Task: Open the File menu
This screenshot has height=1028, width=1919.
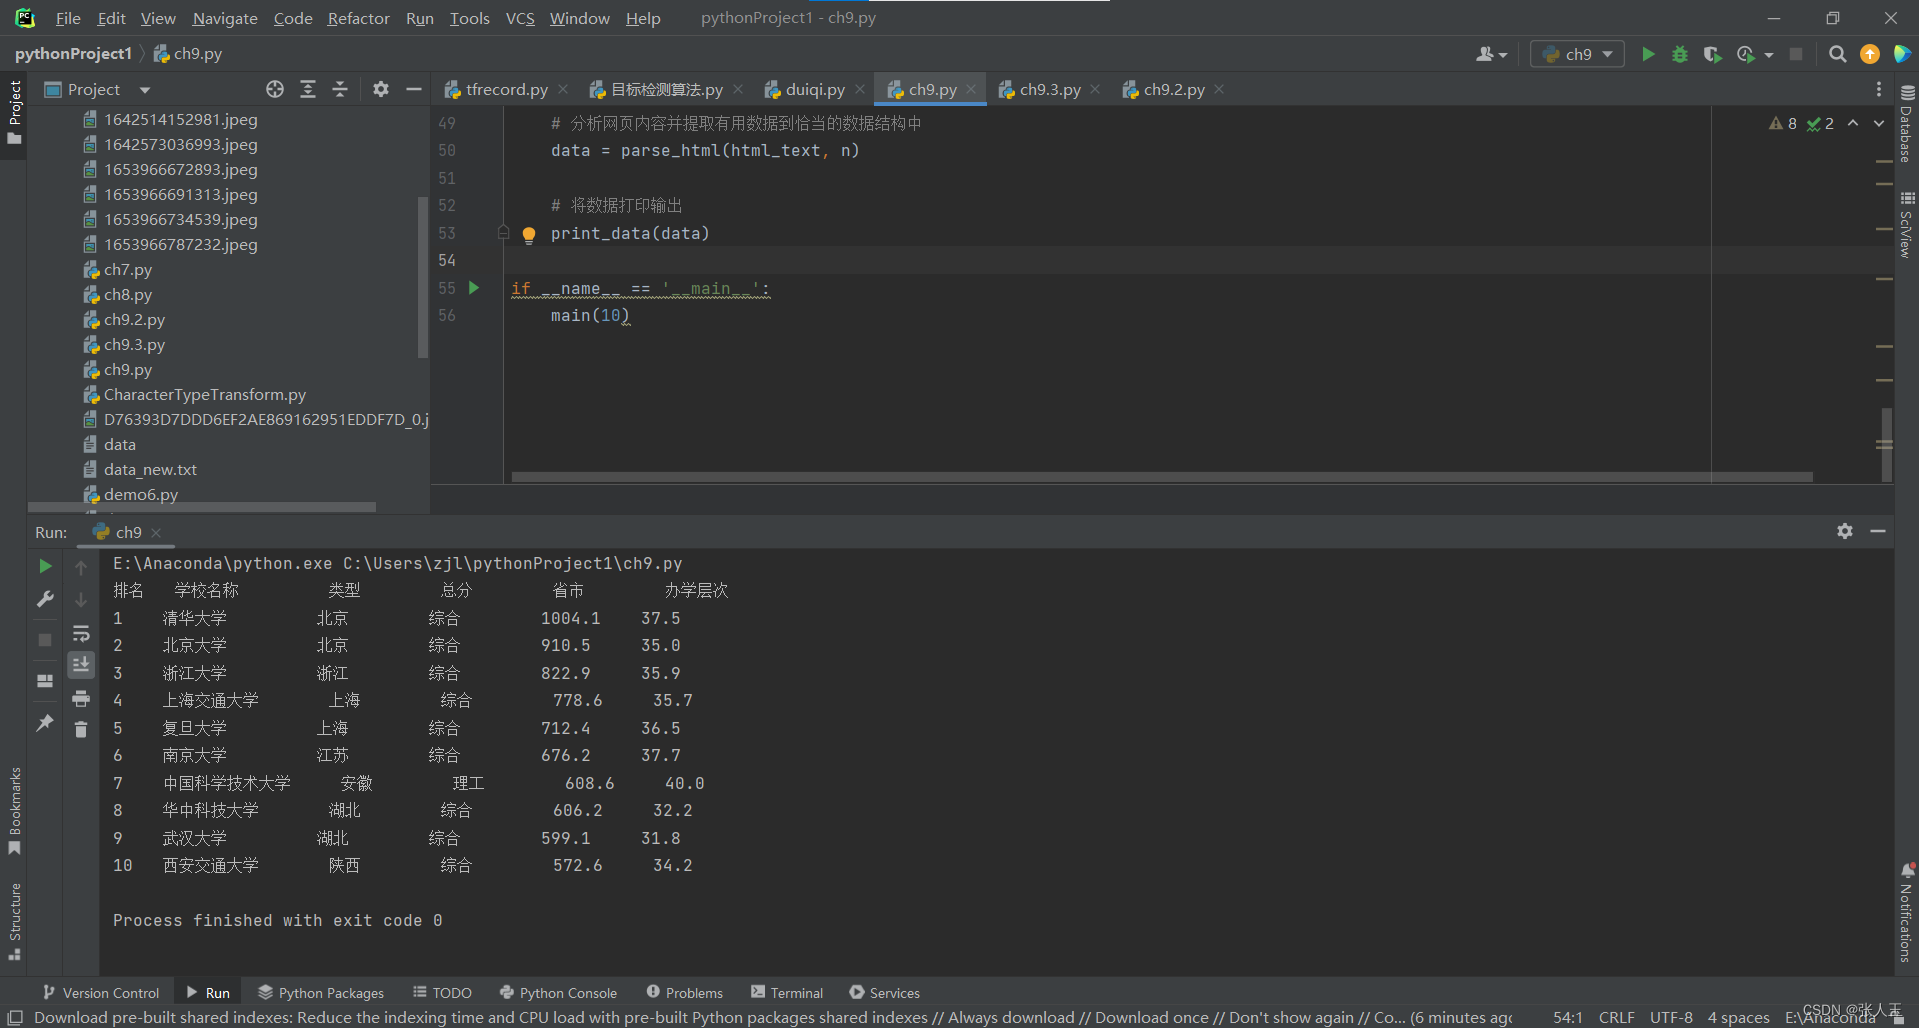Action: click(x=68, y=18)
